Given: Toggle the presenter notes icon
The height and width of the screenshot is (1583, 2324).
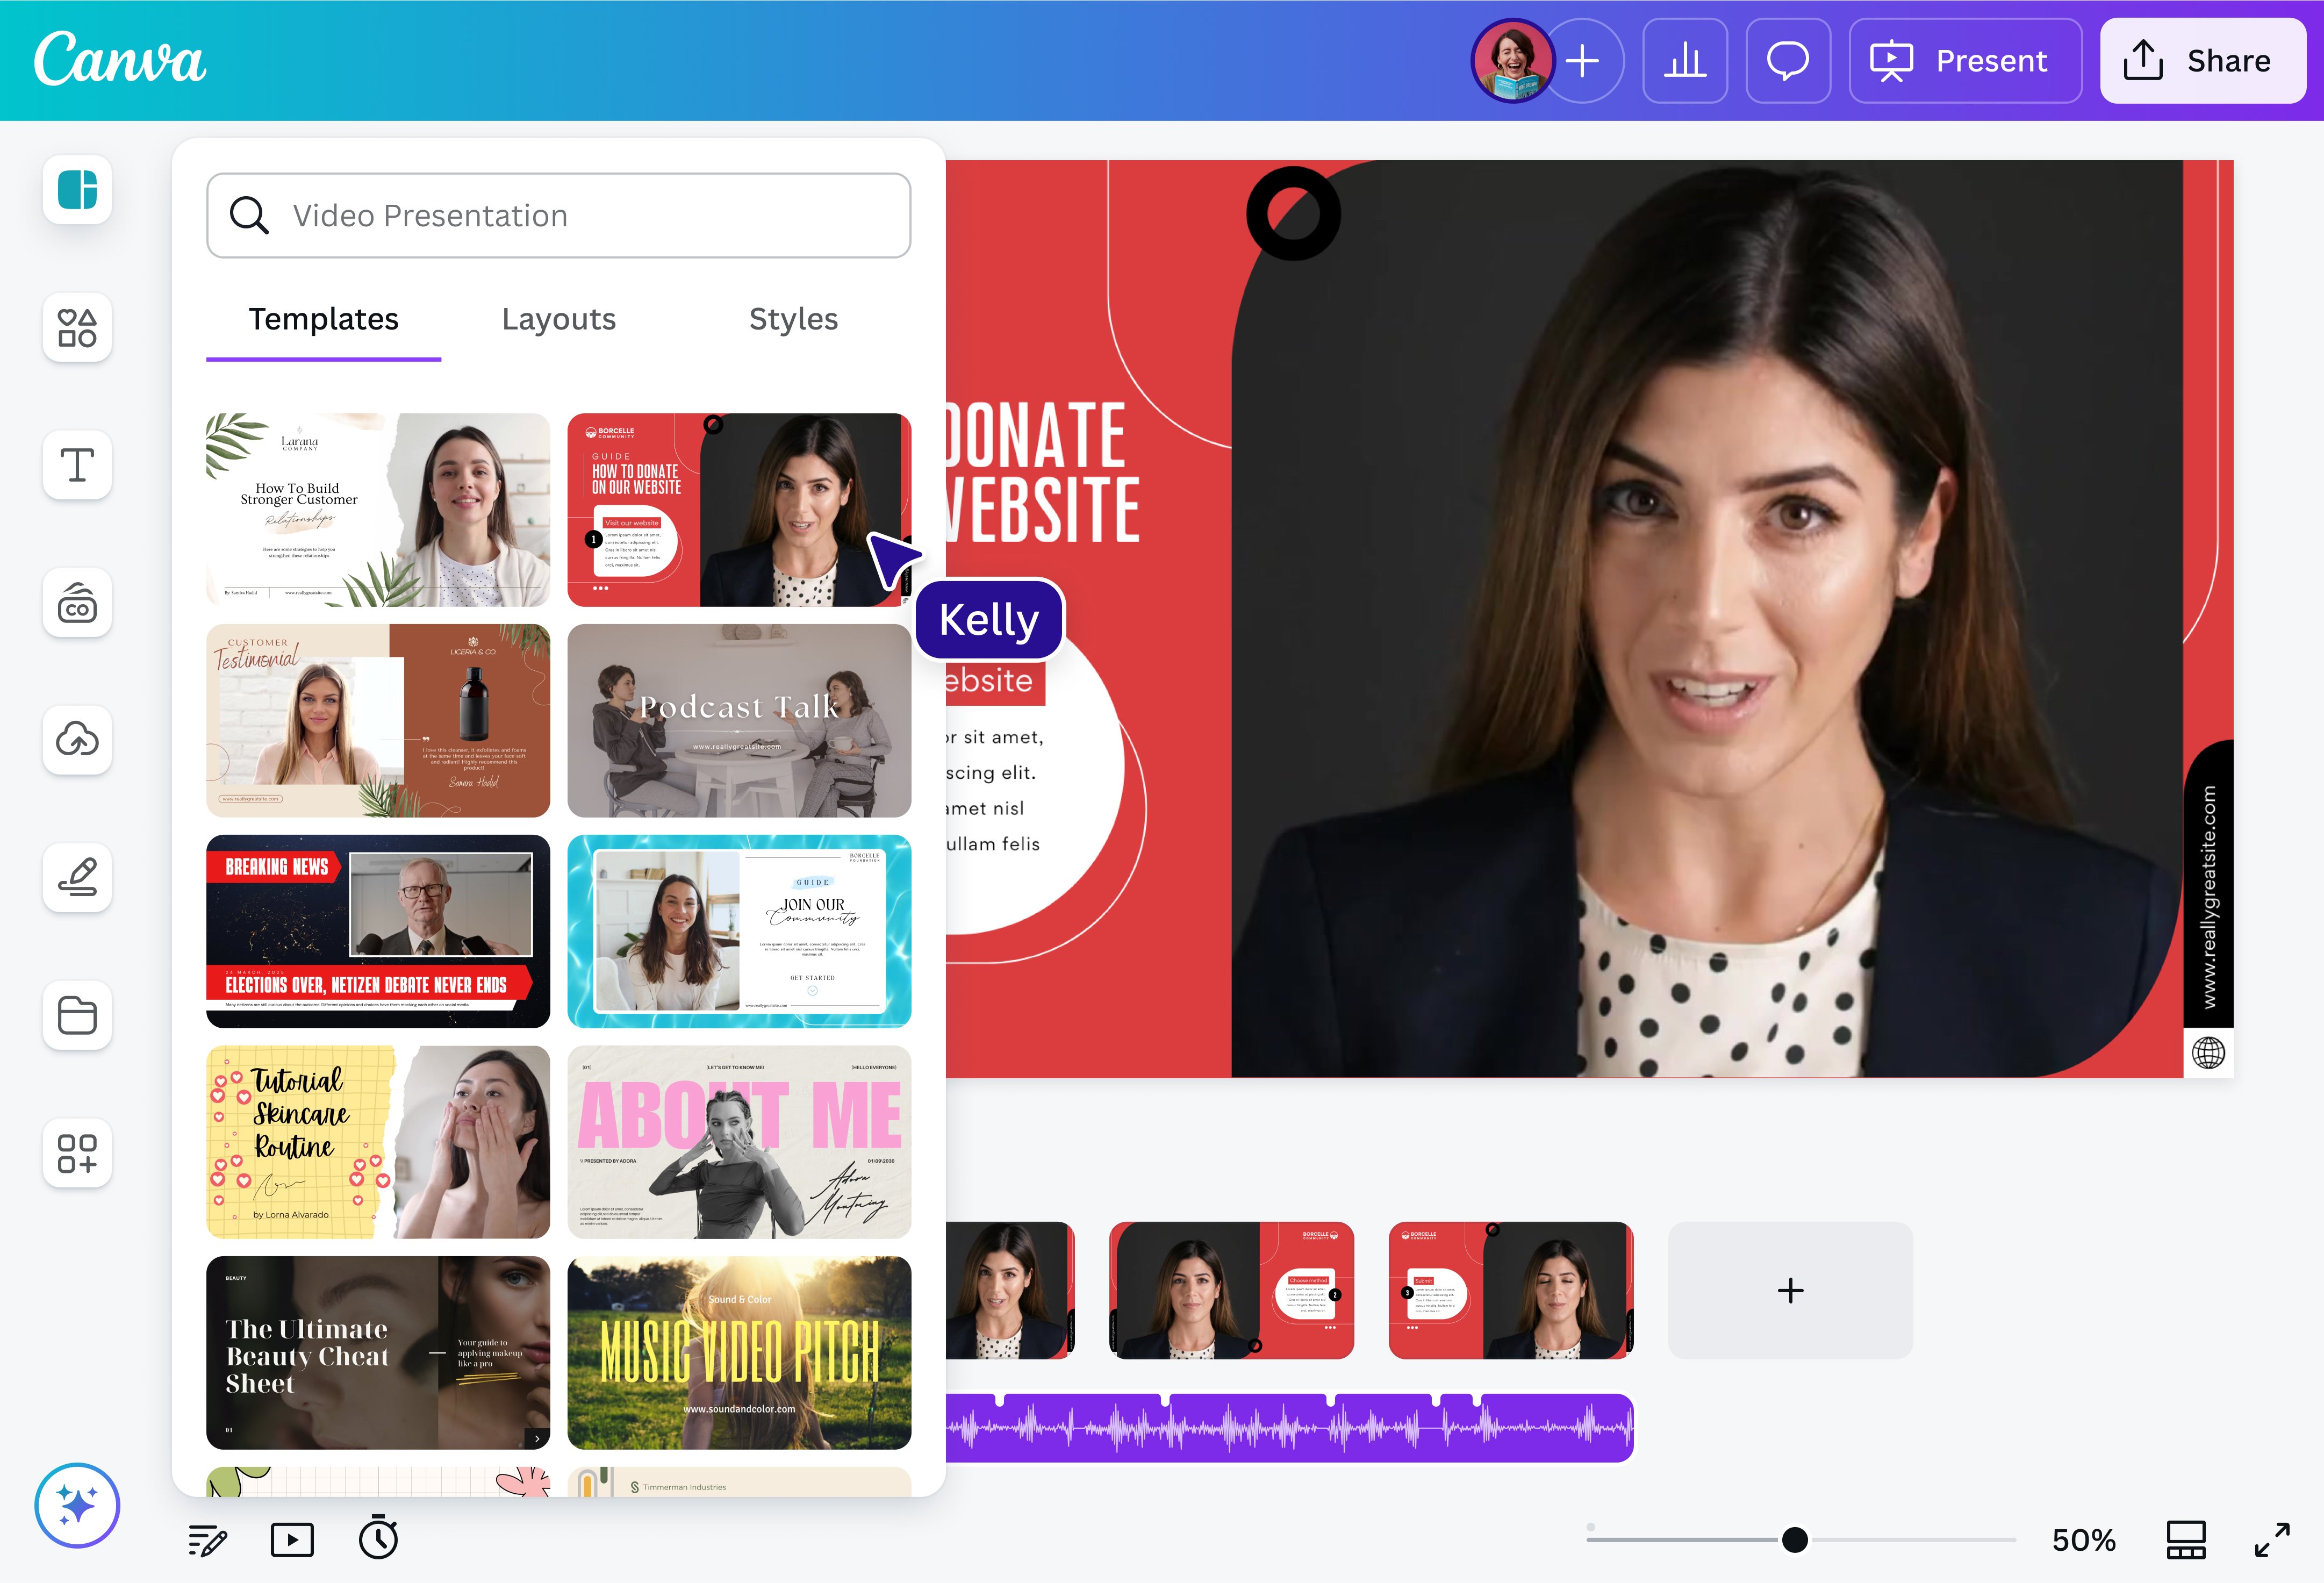Looking at the screenshot, I should click(207, 1540).
